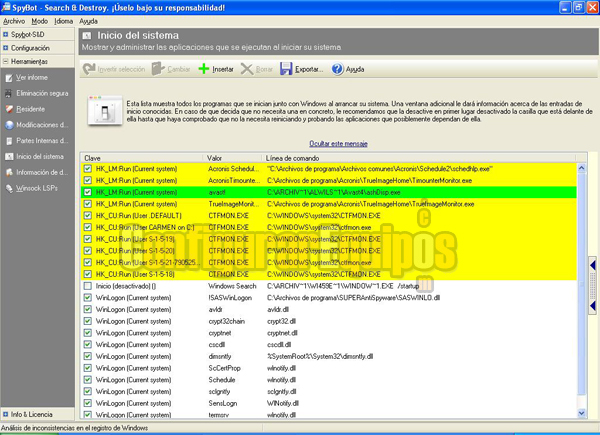The image size is (600, 435).
Task: Enable the Windows Search desactivado checkbox
Action: tap(88, 286)
